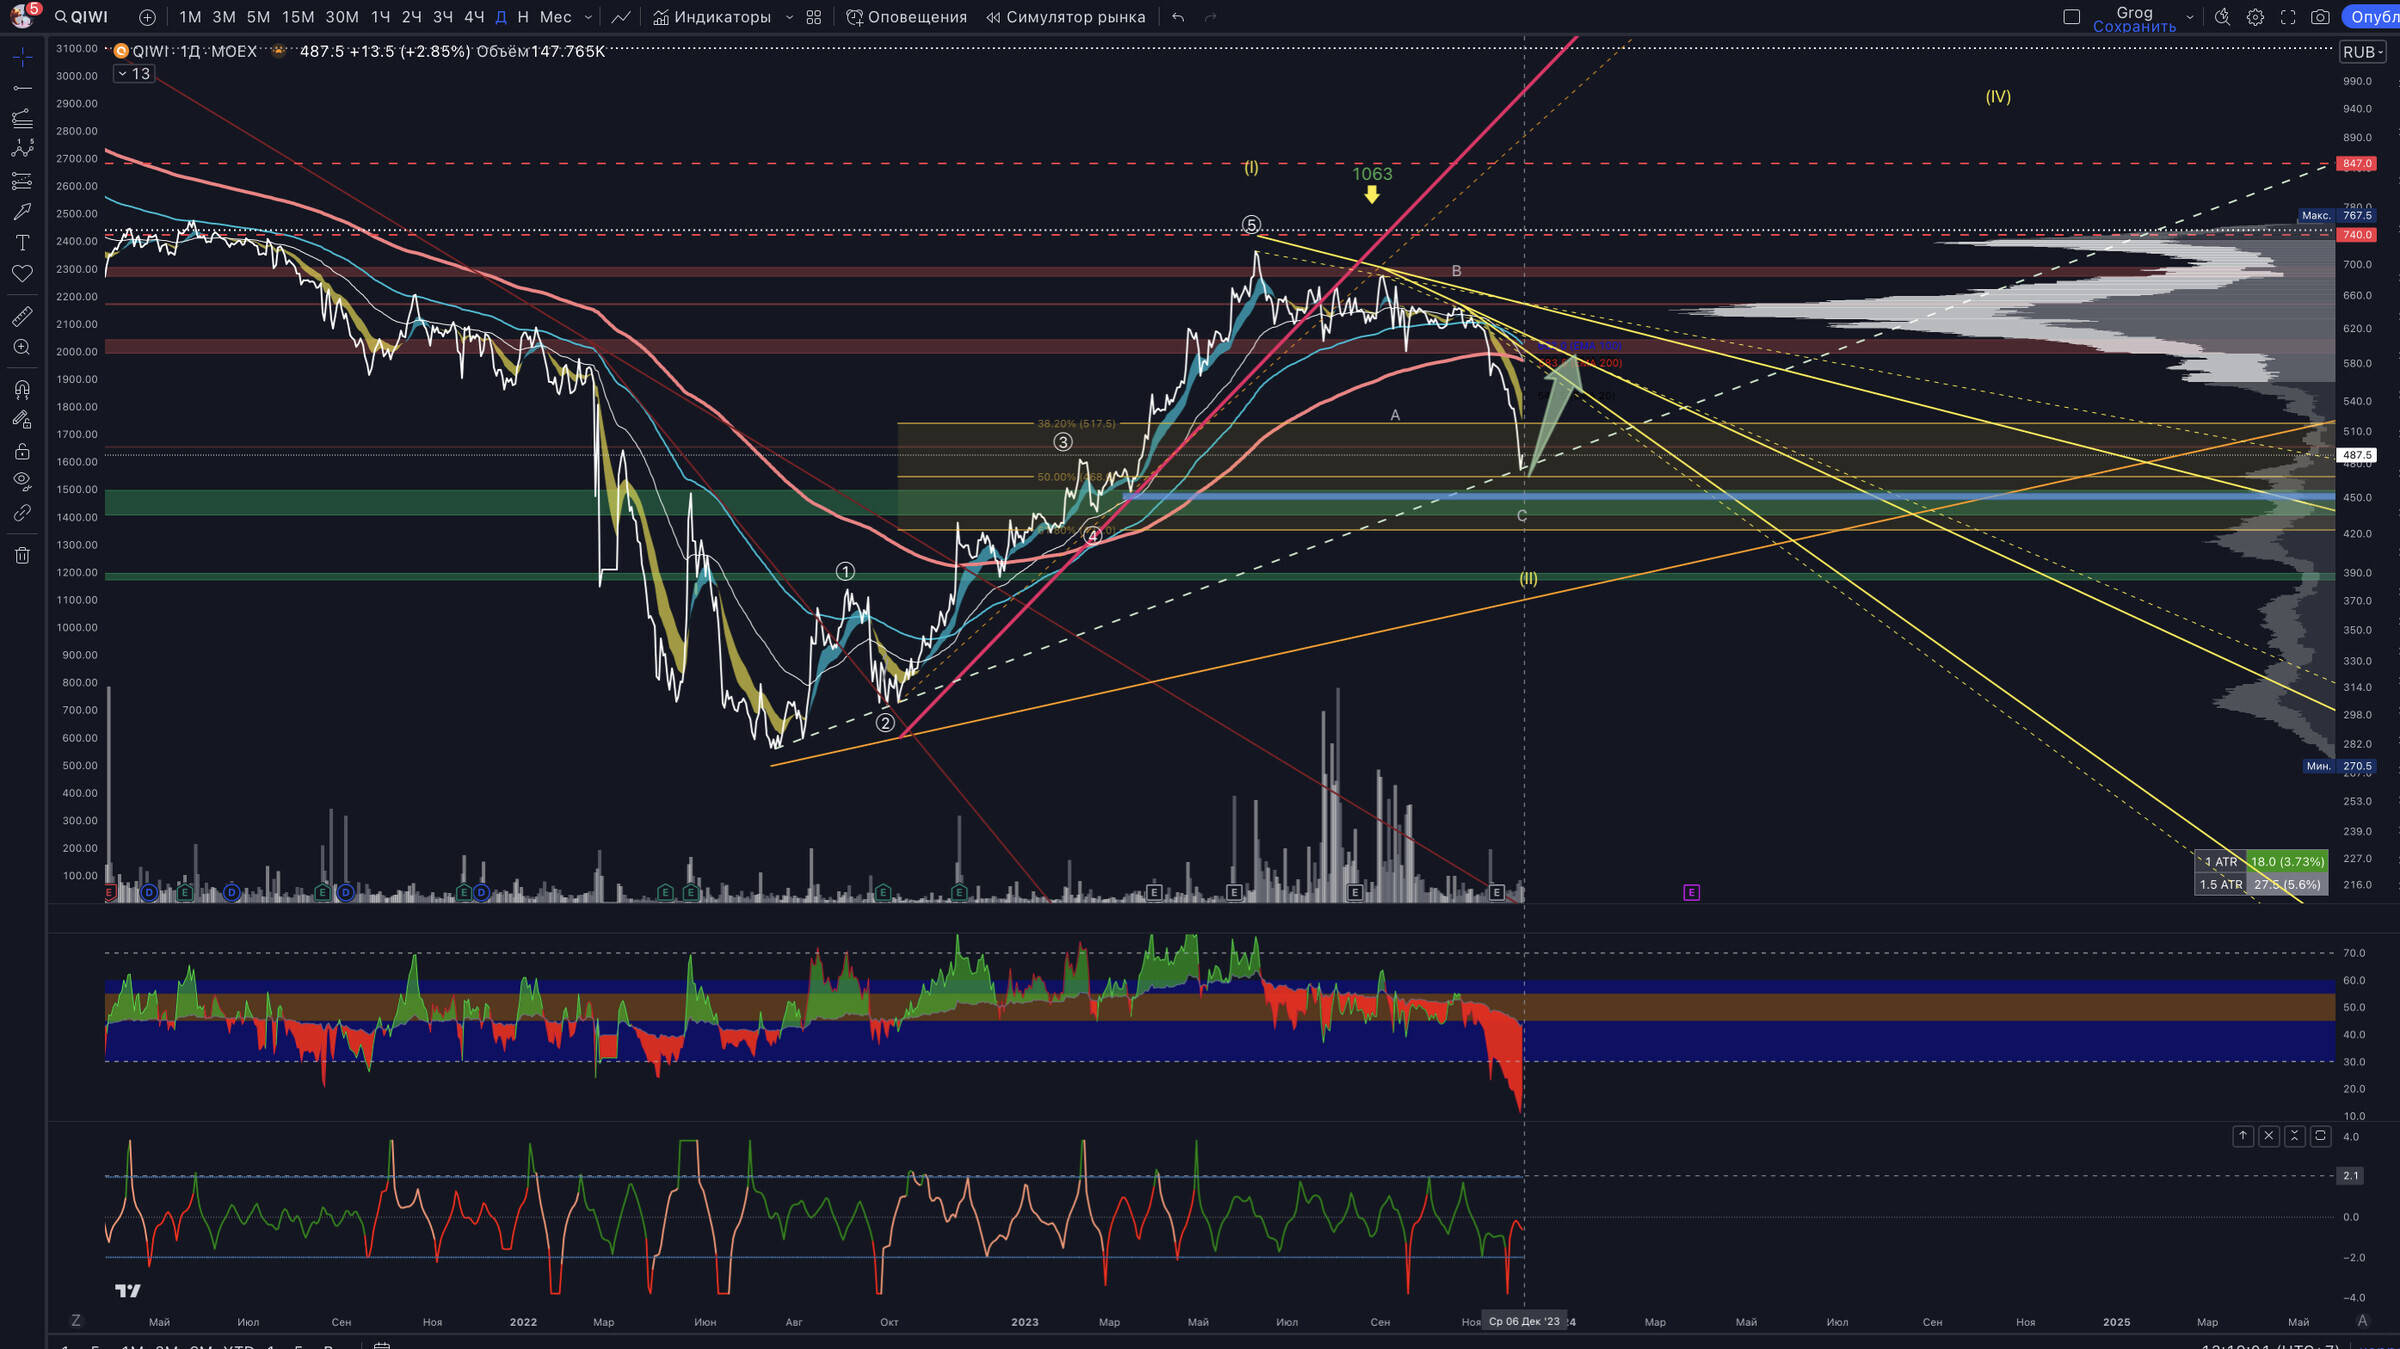
Task: Take a chart snapshot with camera icon
Action: (x=2320, y=17)
